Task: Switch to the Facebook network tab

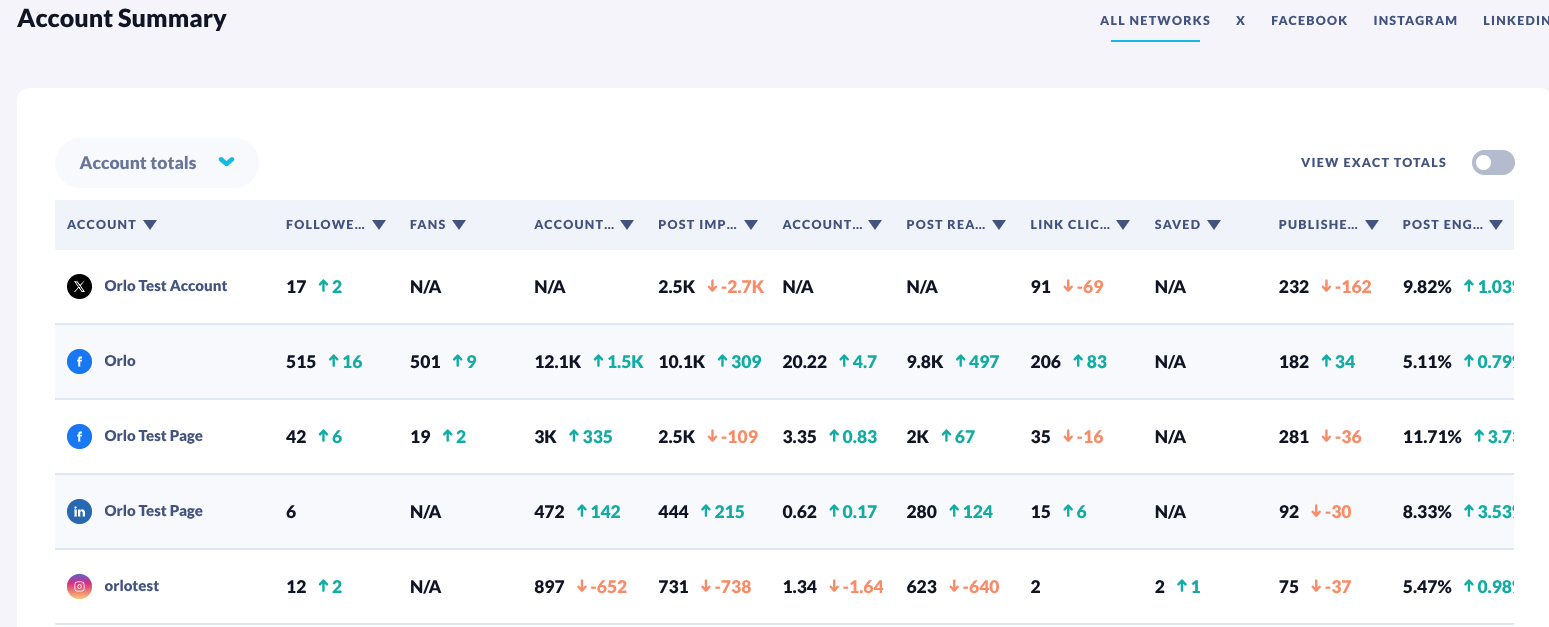Action: pyautogui.click(x=1309, y=20)
